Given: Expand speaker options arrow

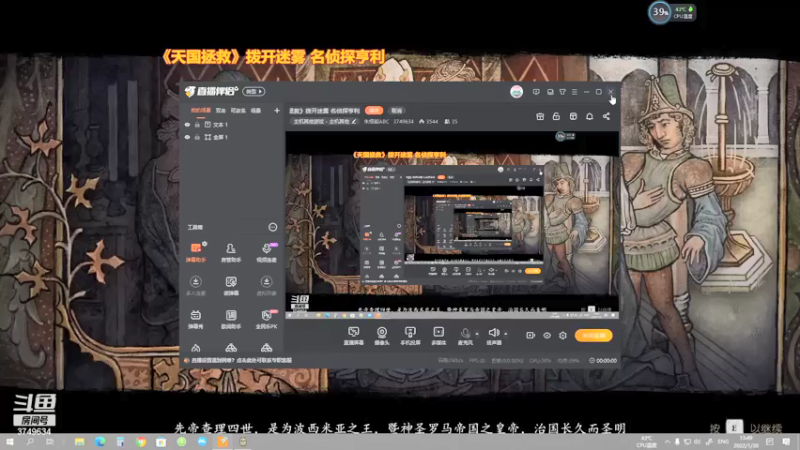Looking at the screenshot, I should tap(506, 334).
